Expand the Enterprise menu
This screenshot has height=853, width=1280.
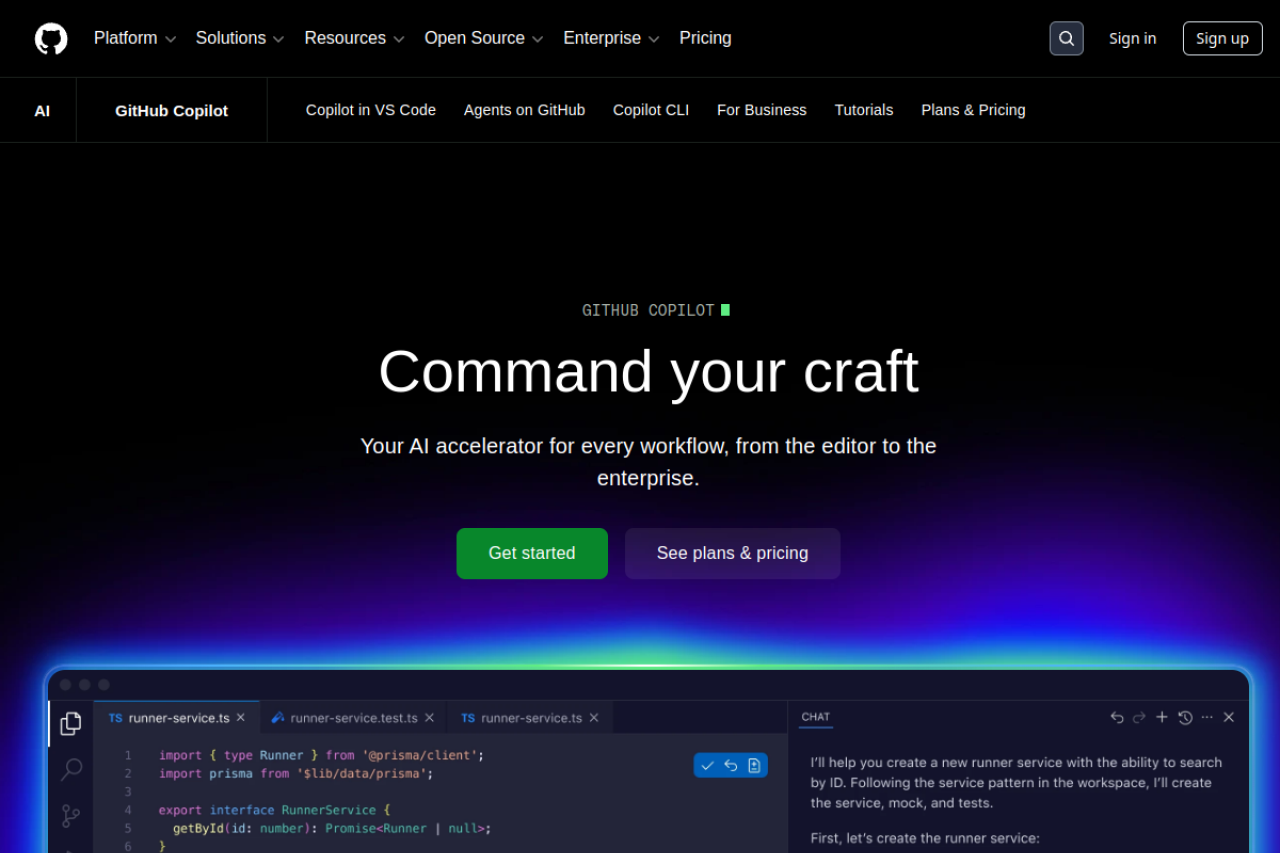click(611, 38)
